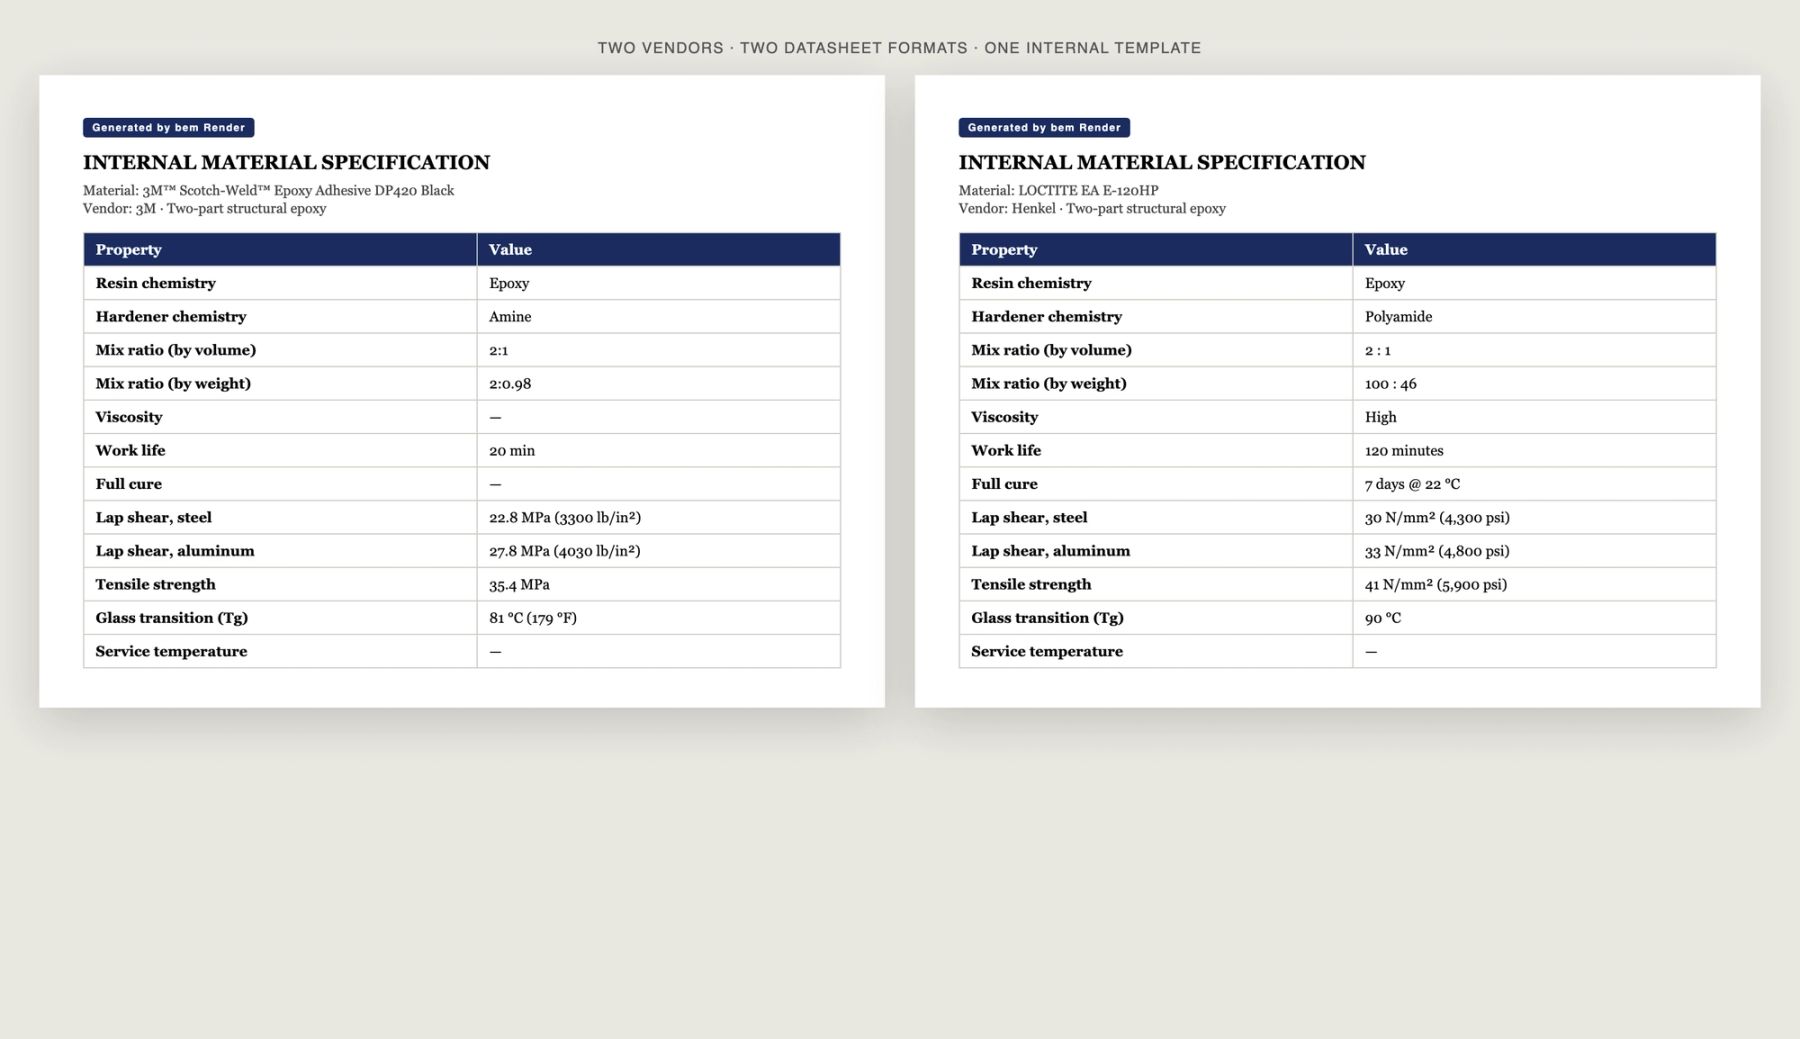Click the 'Material: LOCTITE EA E-120HP' line
This screenshot has width=1800, height=1039.
click(1058, 190)
